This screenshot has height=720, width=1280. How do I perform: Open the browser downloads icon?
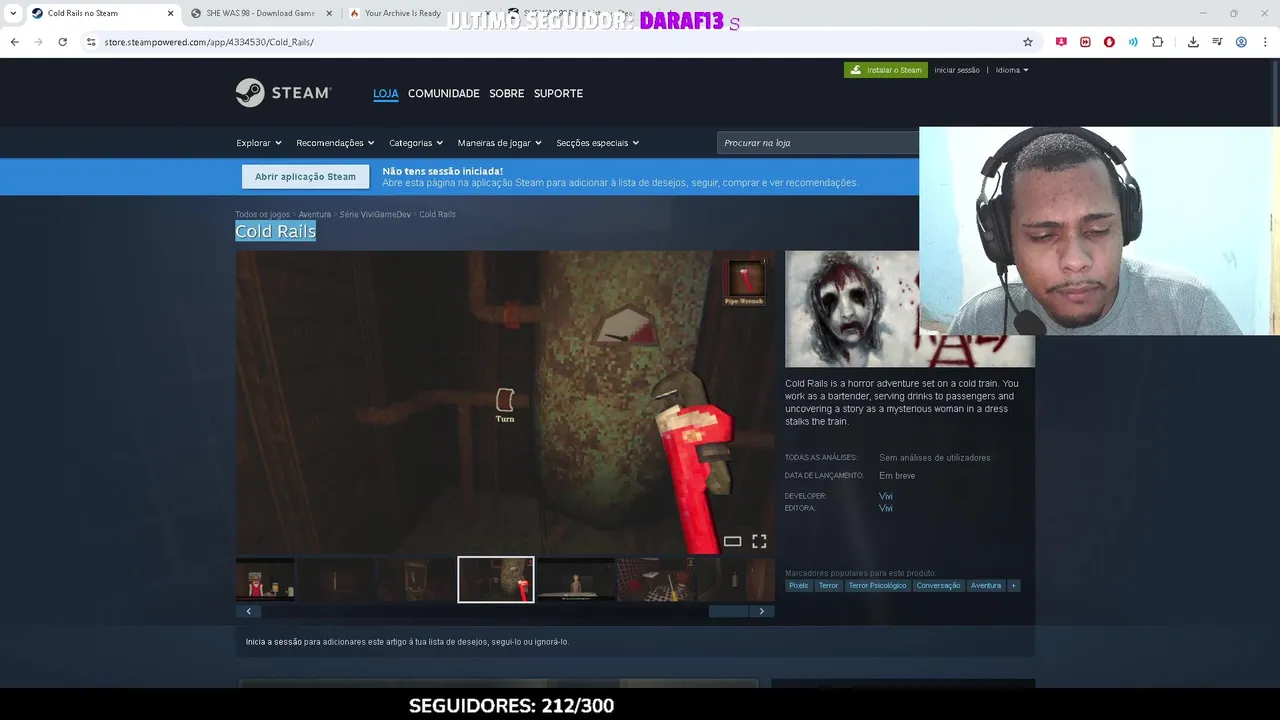(1193, 42)
